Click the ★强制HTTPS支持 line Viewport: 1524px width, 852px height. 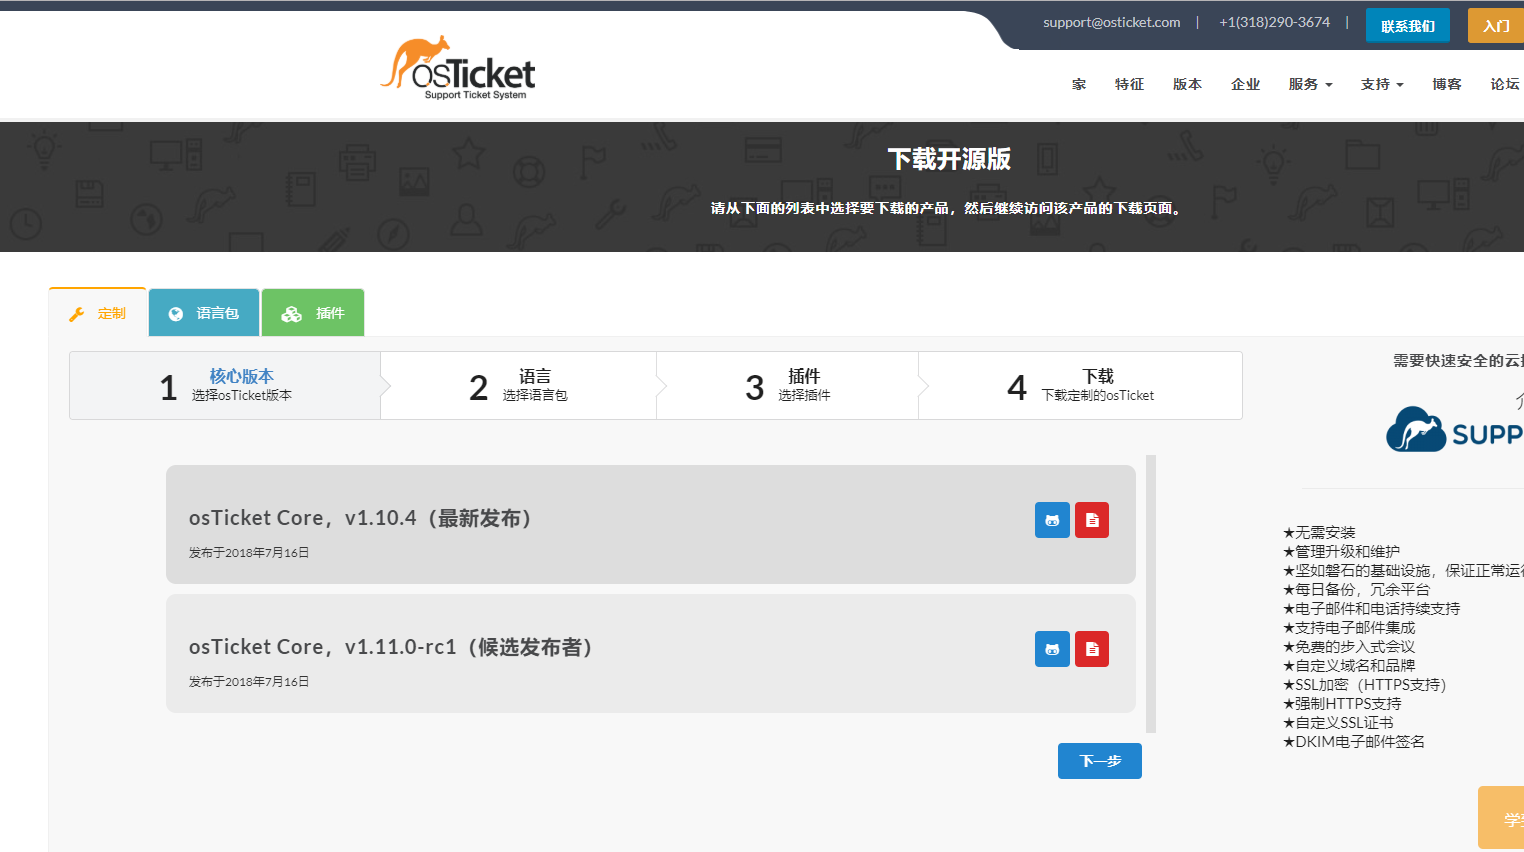click(1342, 703)
